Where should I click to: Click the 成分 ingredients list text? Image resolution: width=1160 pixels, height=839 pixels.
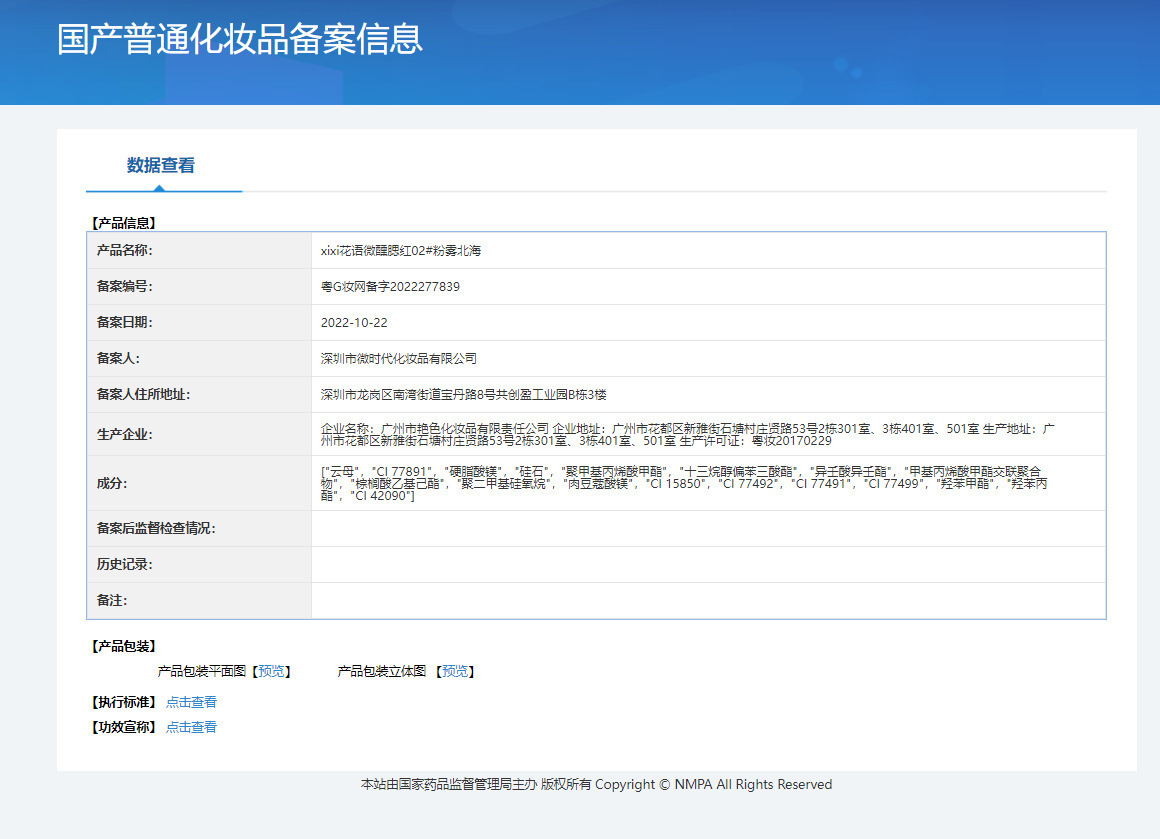[684, 483]
